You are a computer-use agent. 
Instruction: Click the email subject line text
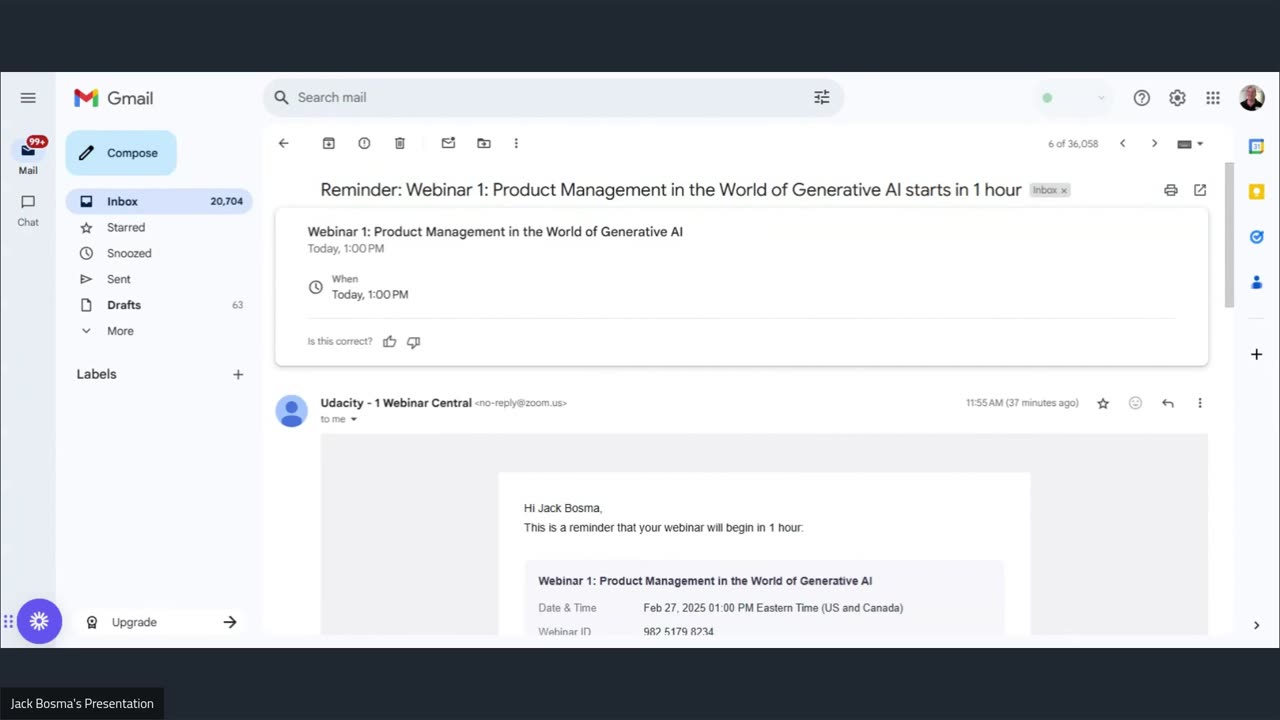pyautogui.click(x=671, y=190)
